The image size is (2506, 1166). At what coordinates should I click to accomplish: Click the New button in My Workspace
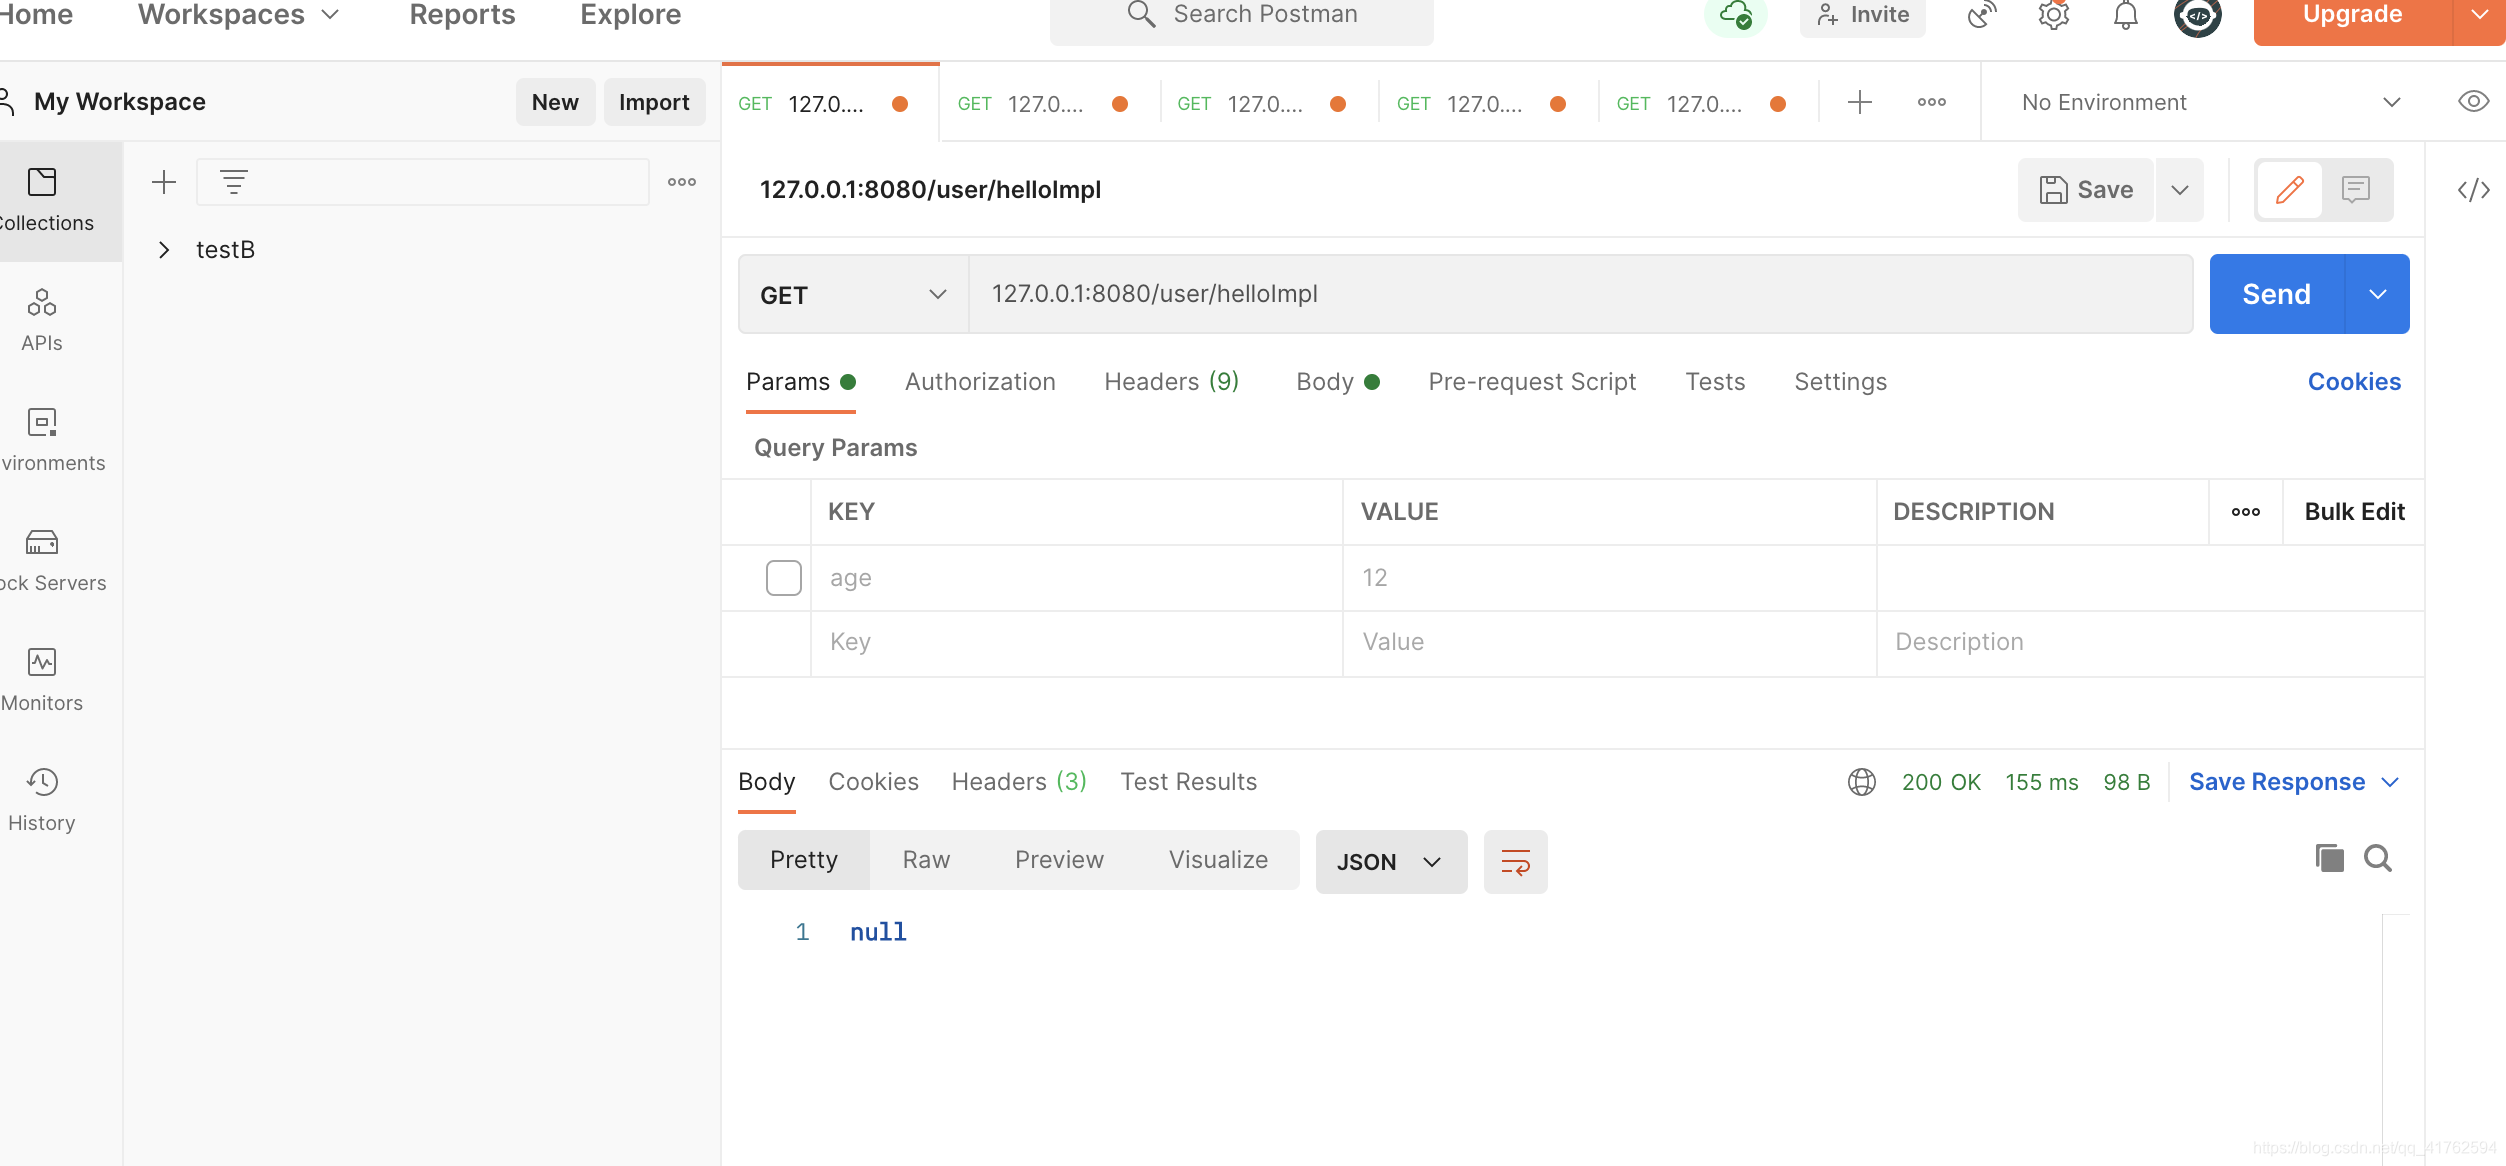tap(555, 102)
